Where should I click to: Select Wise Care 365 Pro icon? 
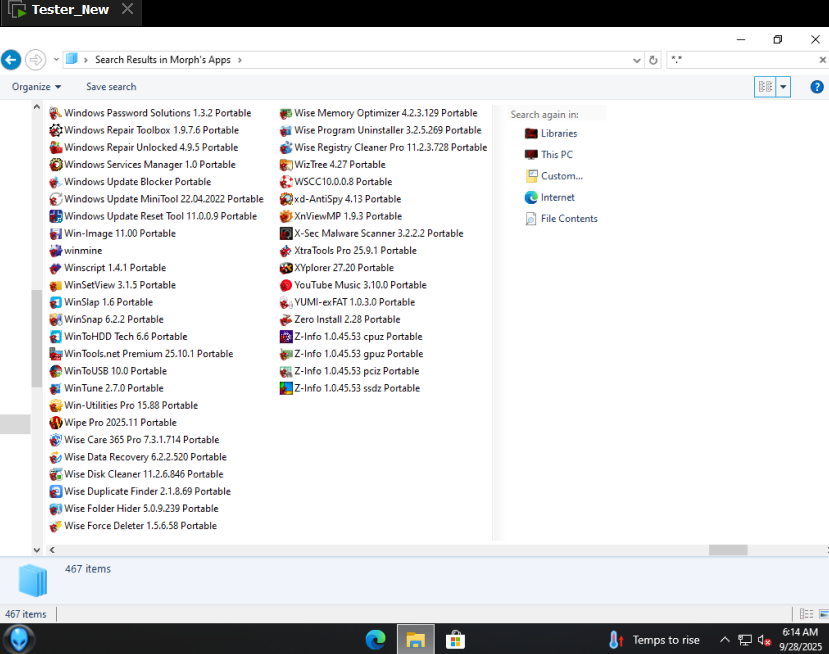click(56, 440)
